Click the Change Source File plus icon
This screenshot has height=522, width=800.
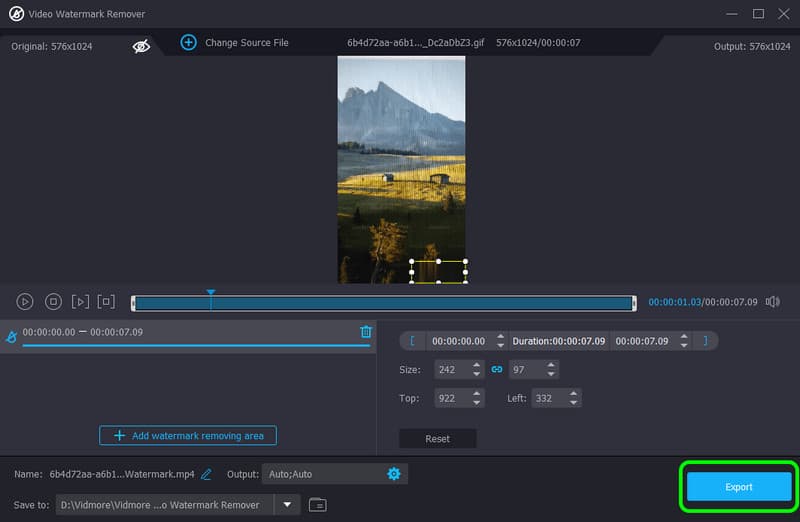click(x=188, y=42)
